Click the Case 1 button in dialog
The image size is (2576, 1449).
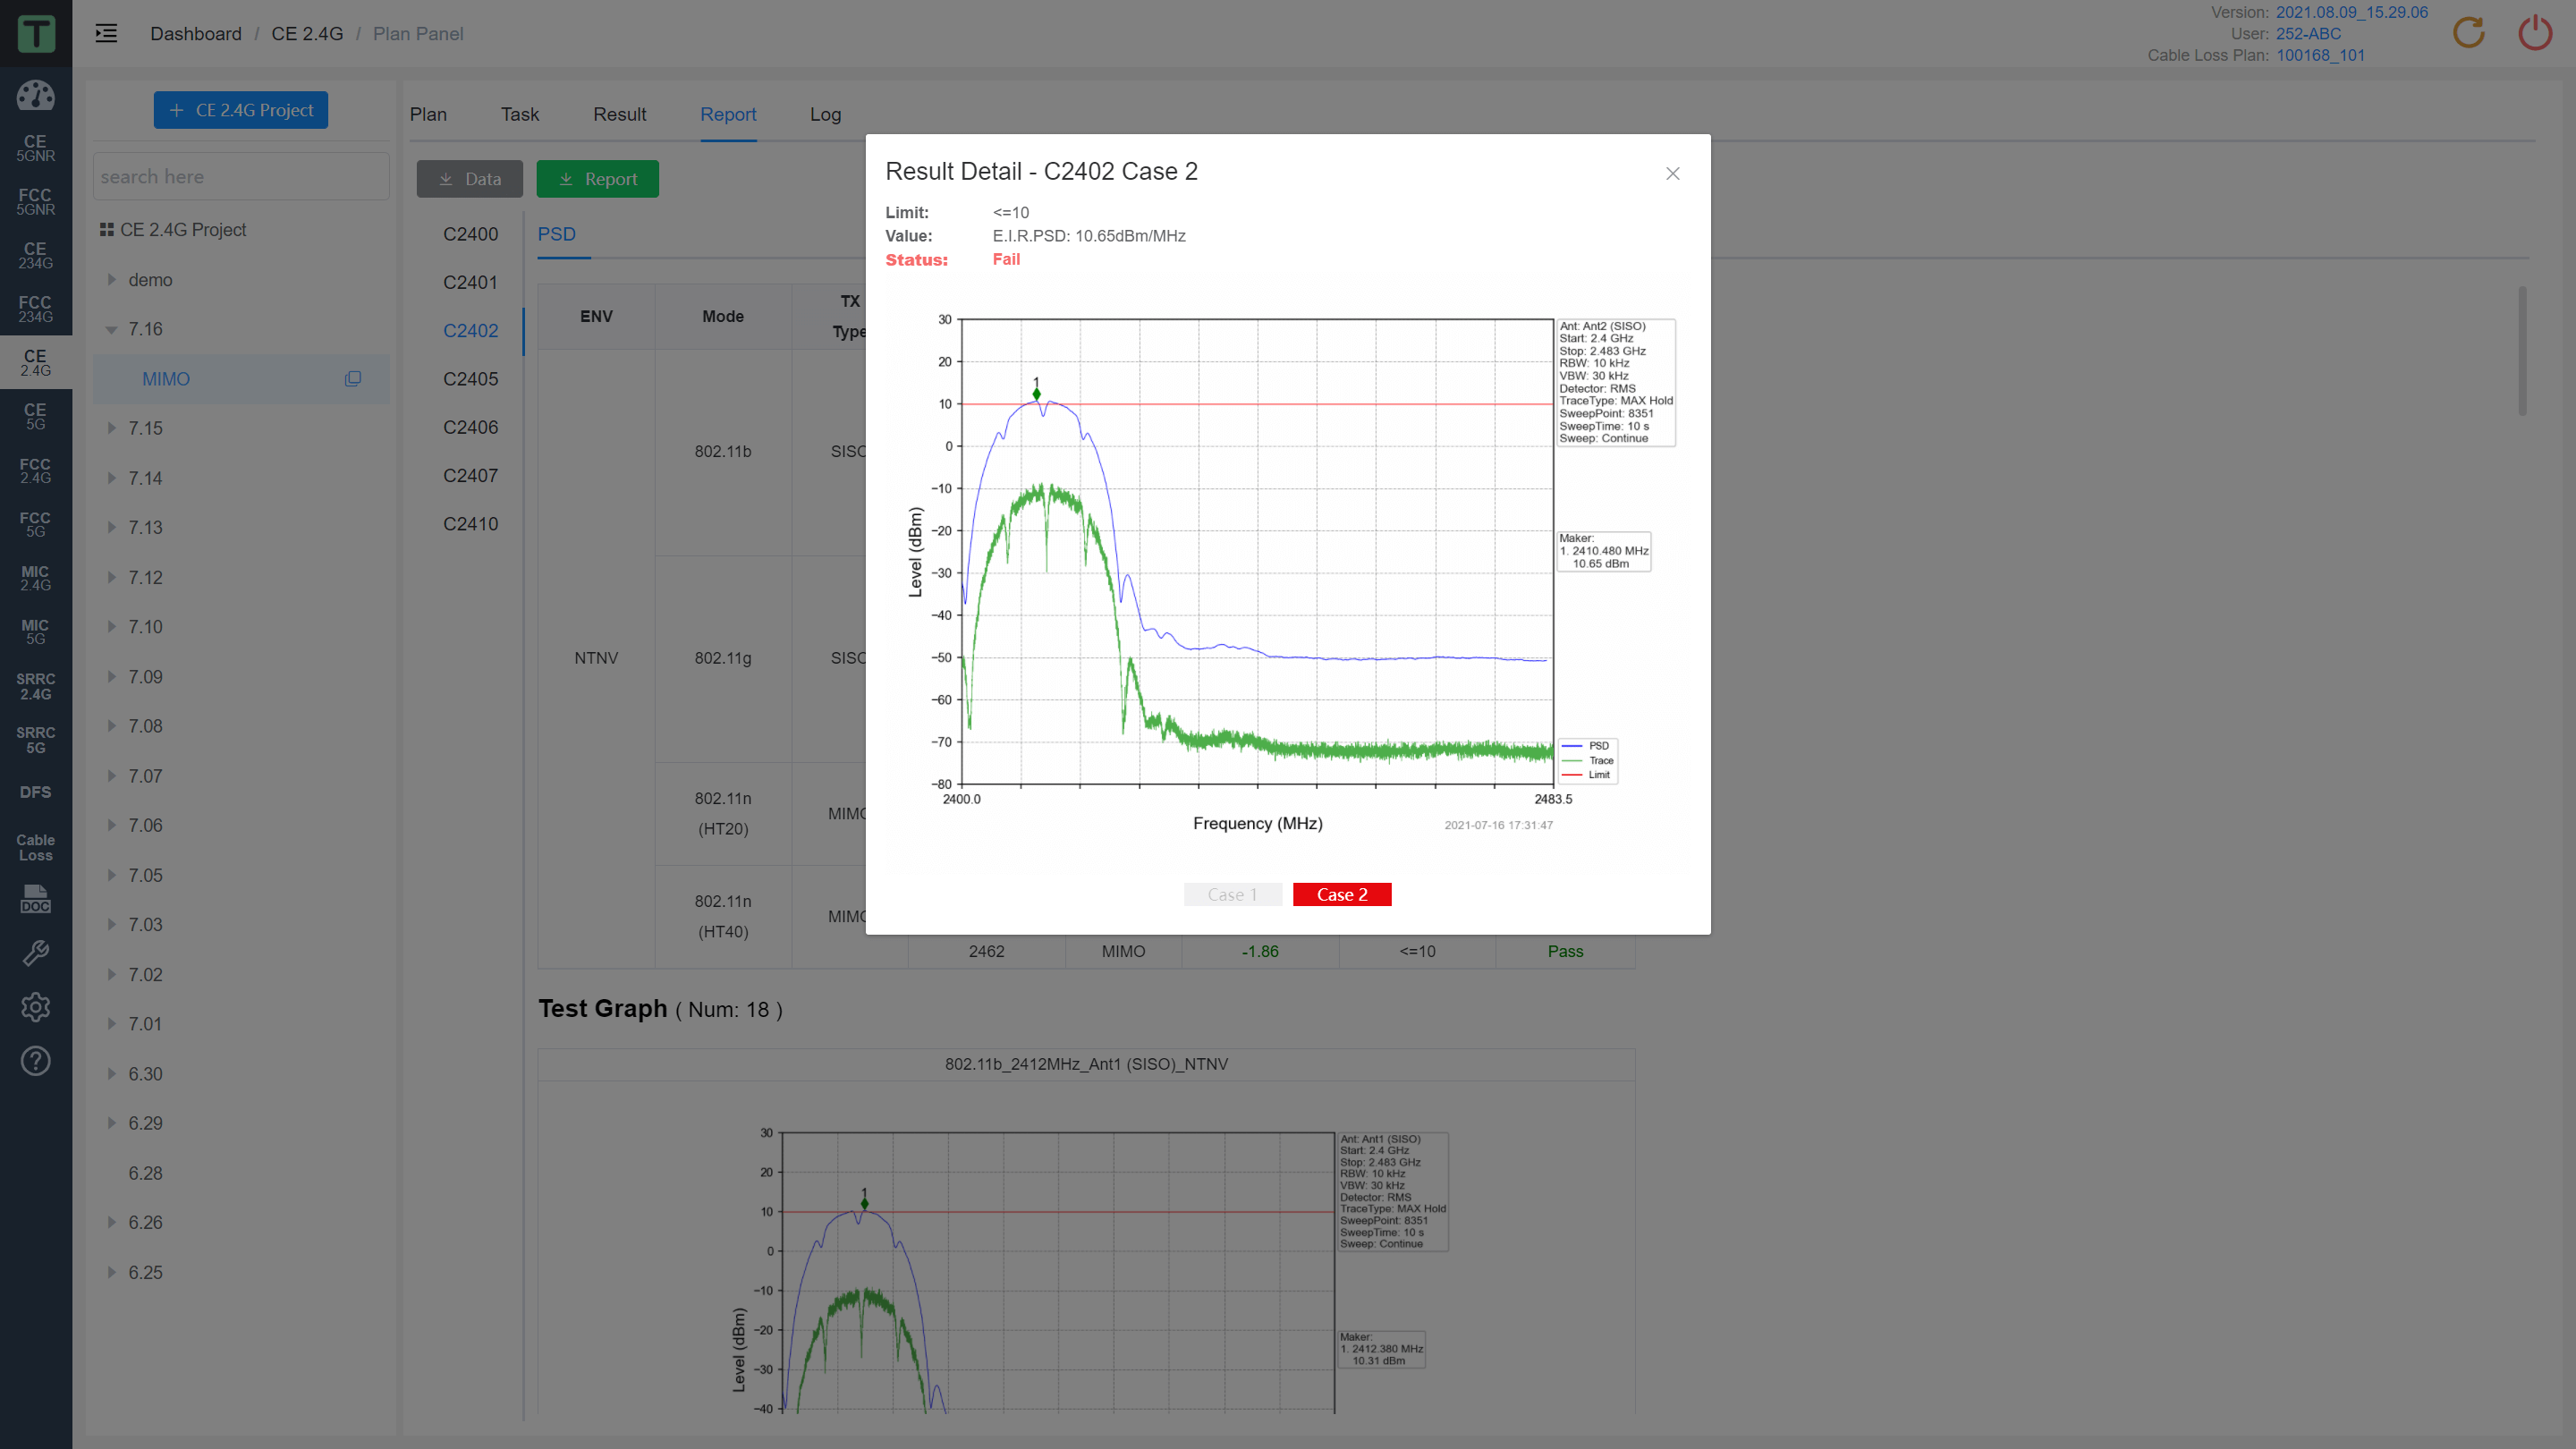(1232, 894)
